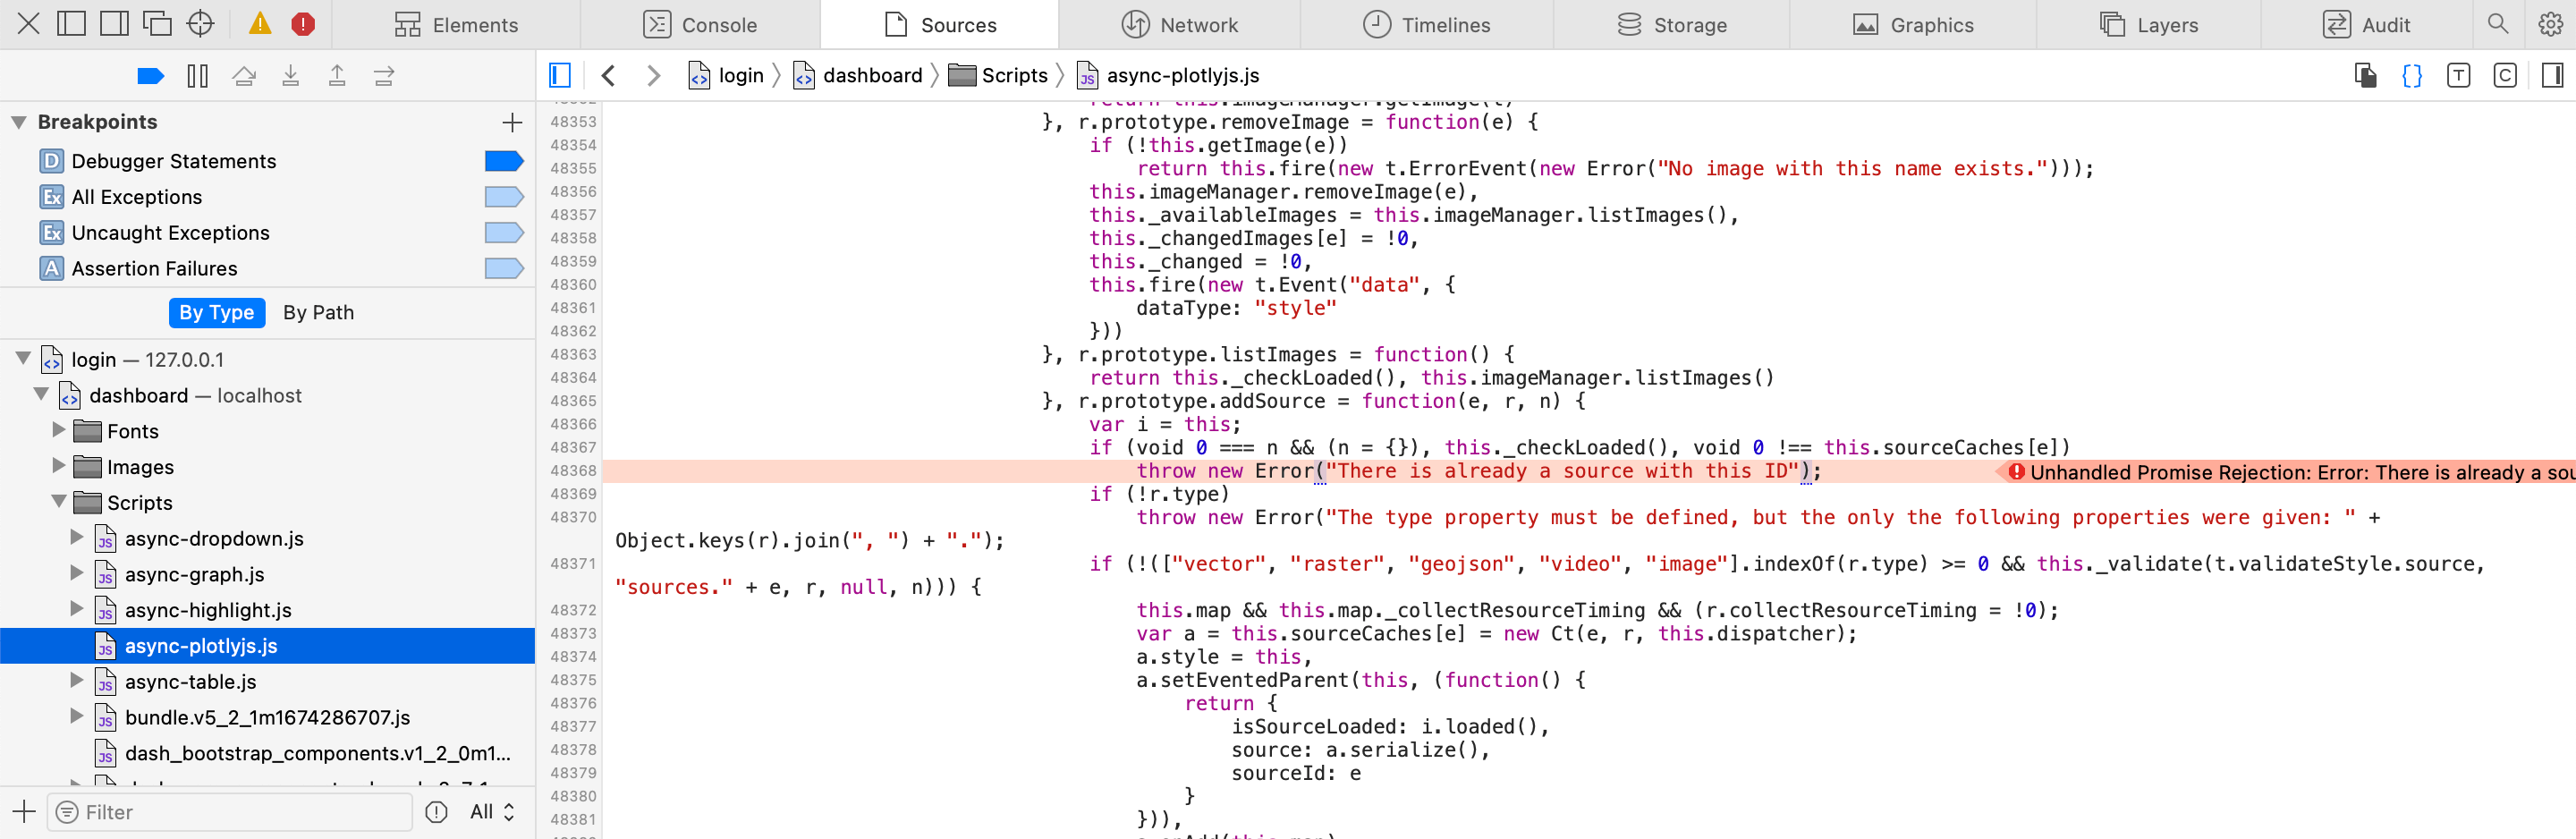
Task: Add a new breakpoint with plus
Action: [512, 122]
